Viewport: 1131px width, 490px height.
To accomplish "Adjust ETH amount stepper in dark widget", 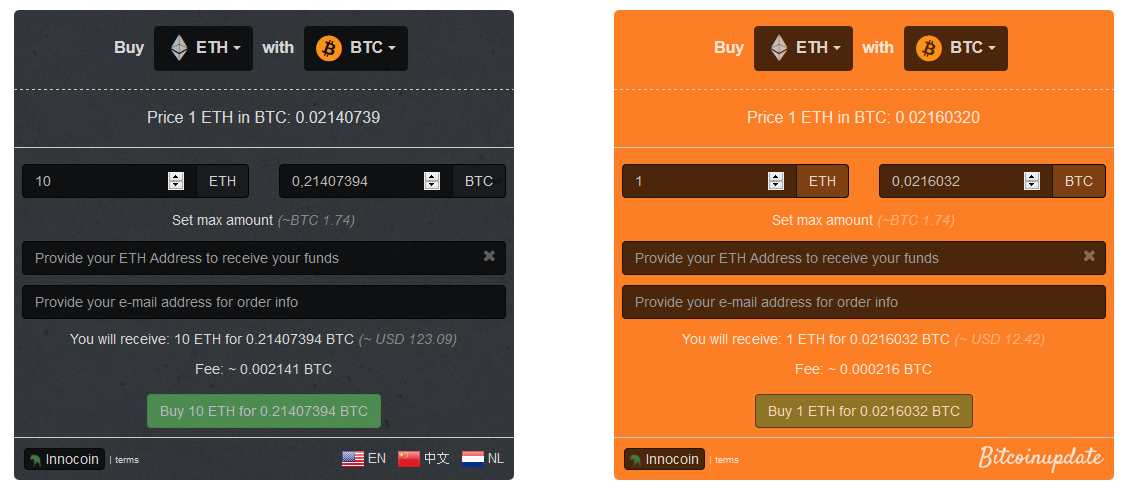I will [176, 181].
